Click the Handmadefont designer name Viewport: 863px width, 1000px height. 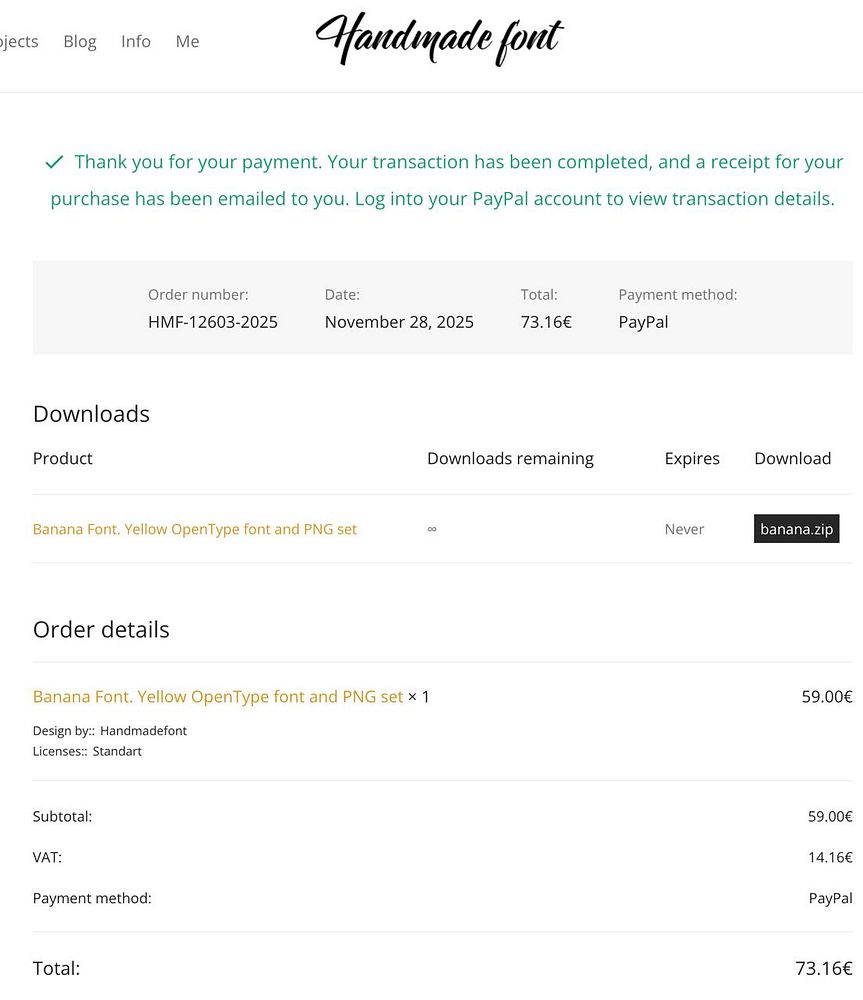[143, 731]
